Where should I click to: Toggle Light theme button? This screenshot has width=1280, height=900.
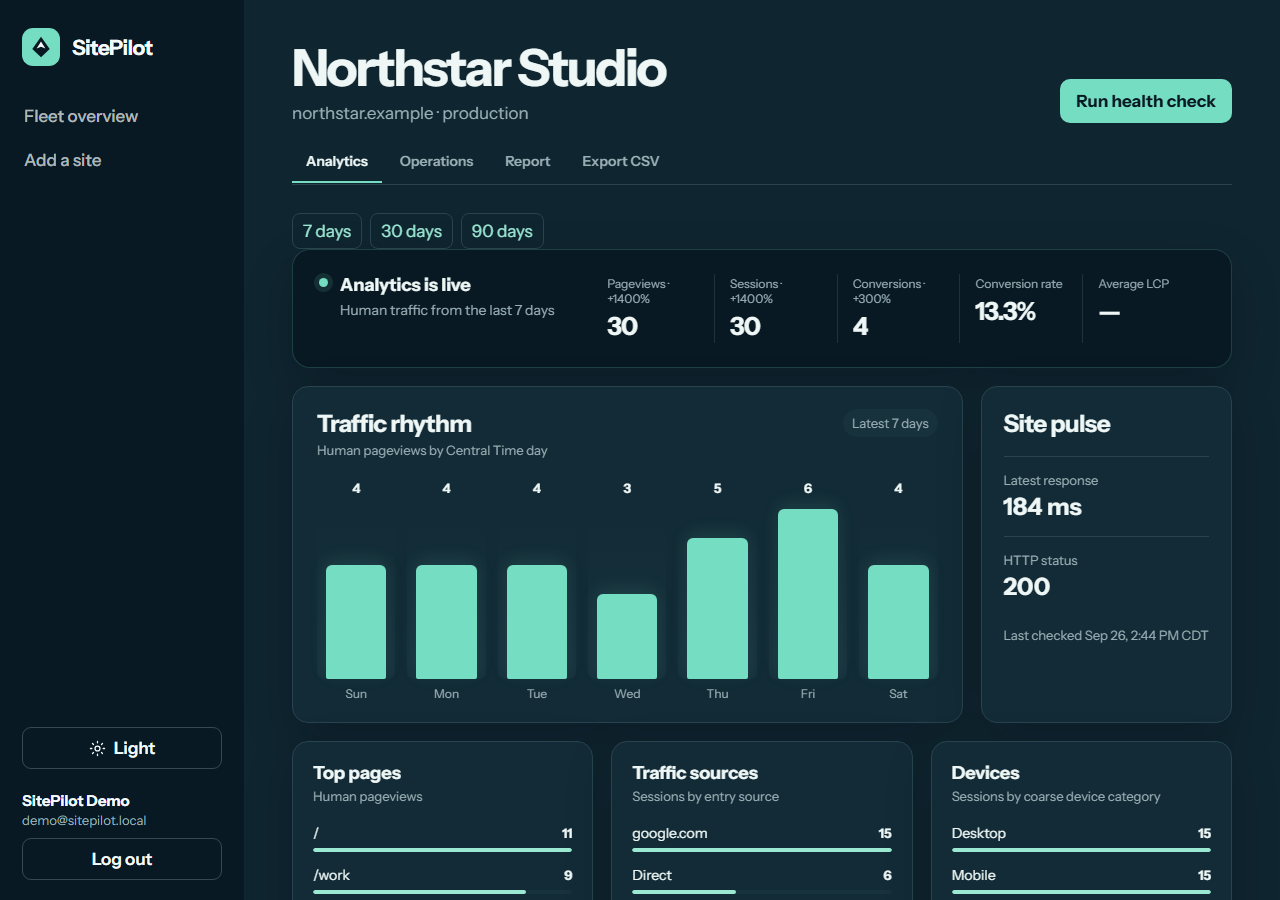(x=122, y=748)
